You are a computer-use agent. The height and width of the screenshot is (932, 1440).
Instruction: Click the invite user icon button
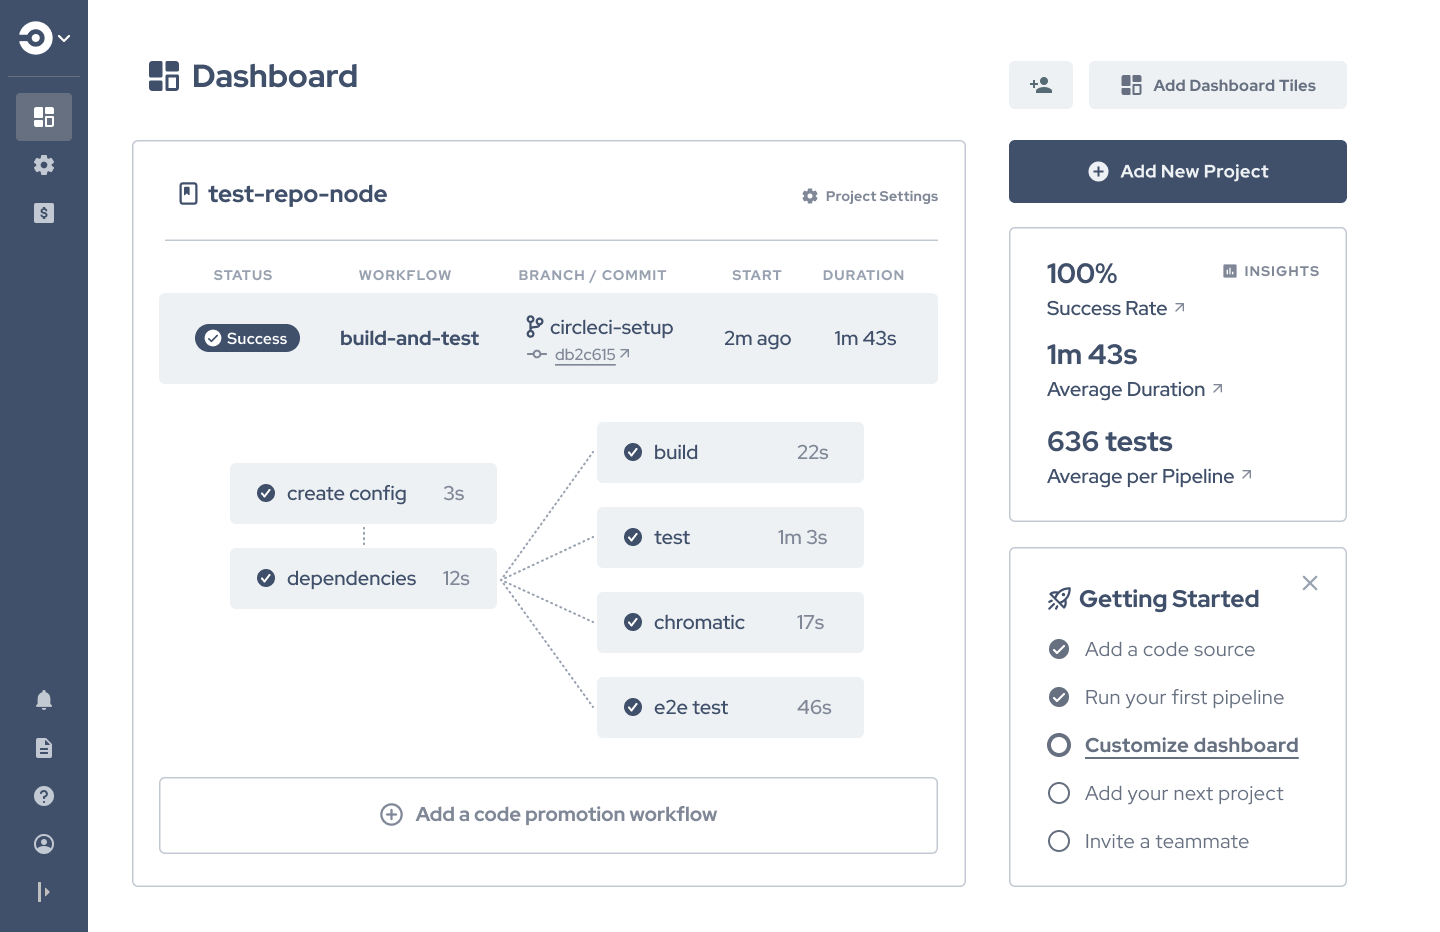pyautogui.click(x=1040, y=85)
